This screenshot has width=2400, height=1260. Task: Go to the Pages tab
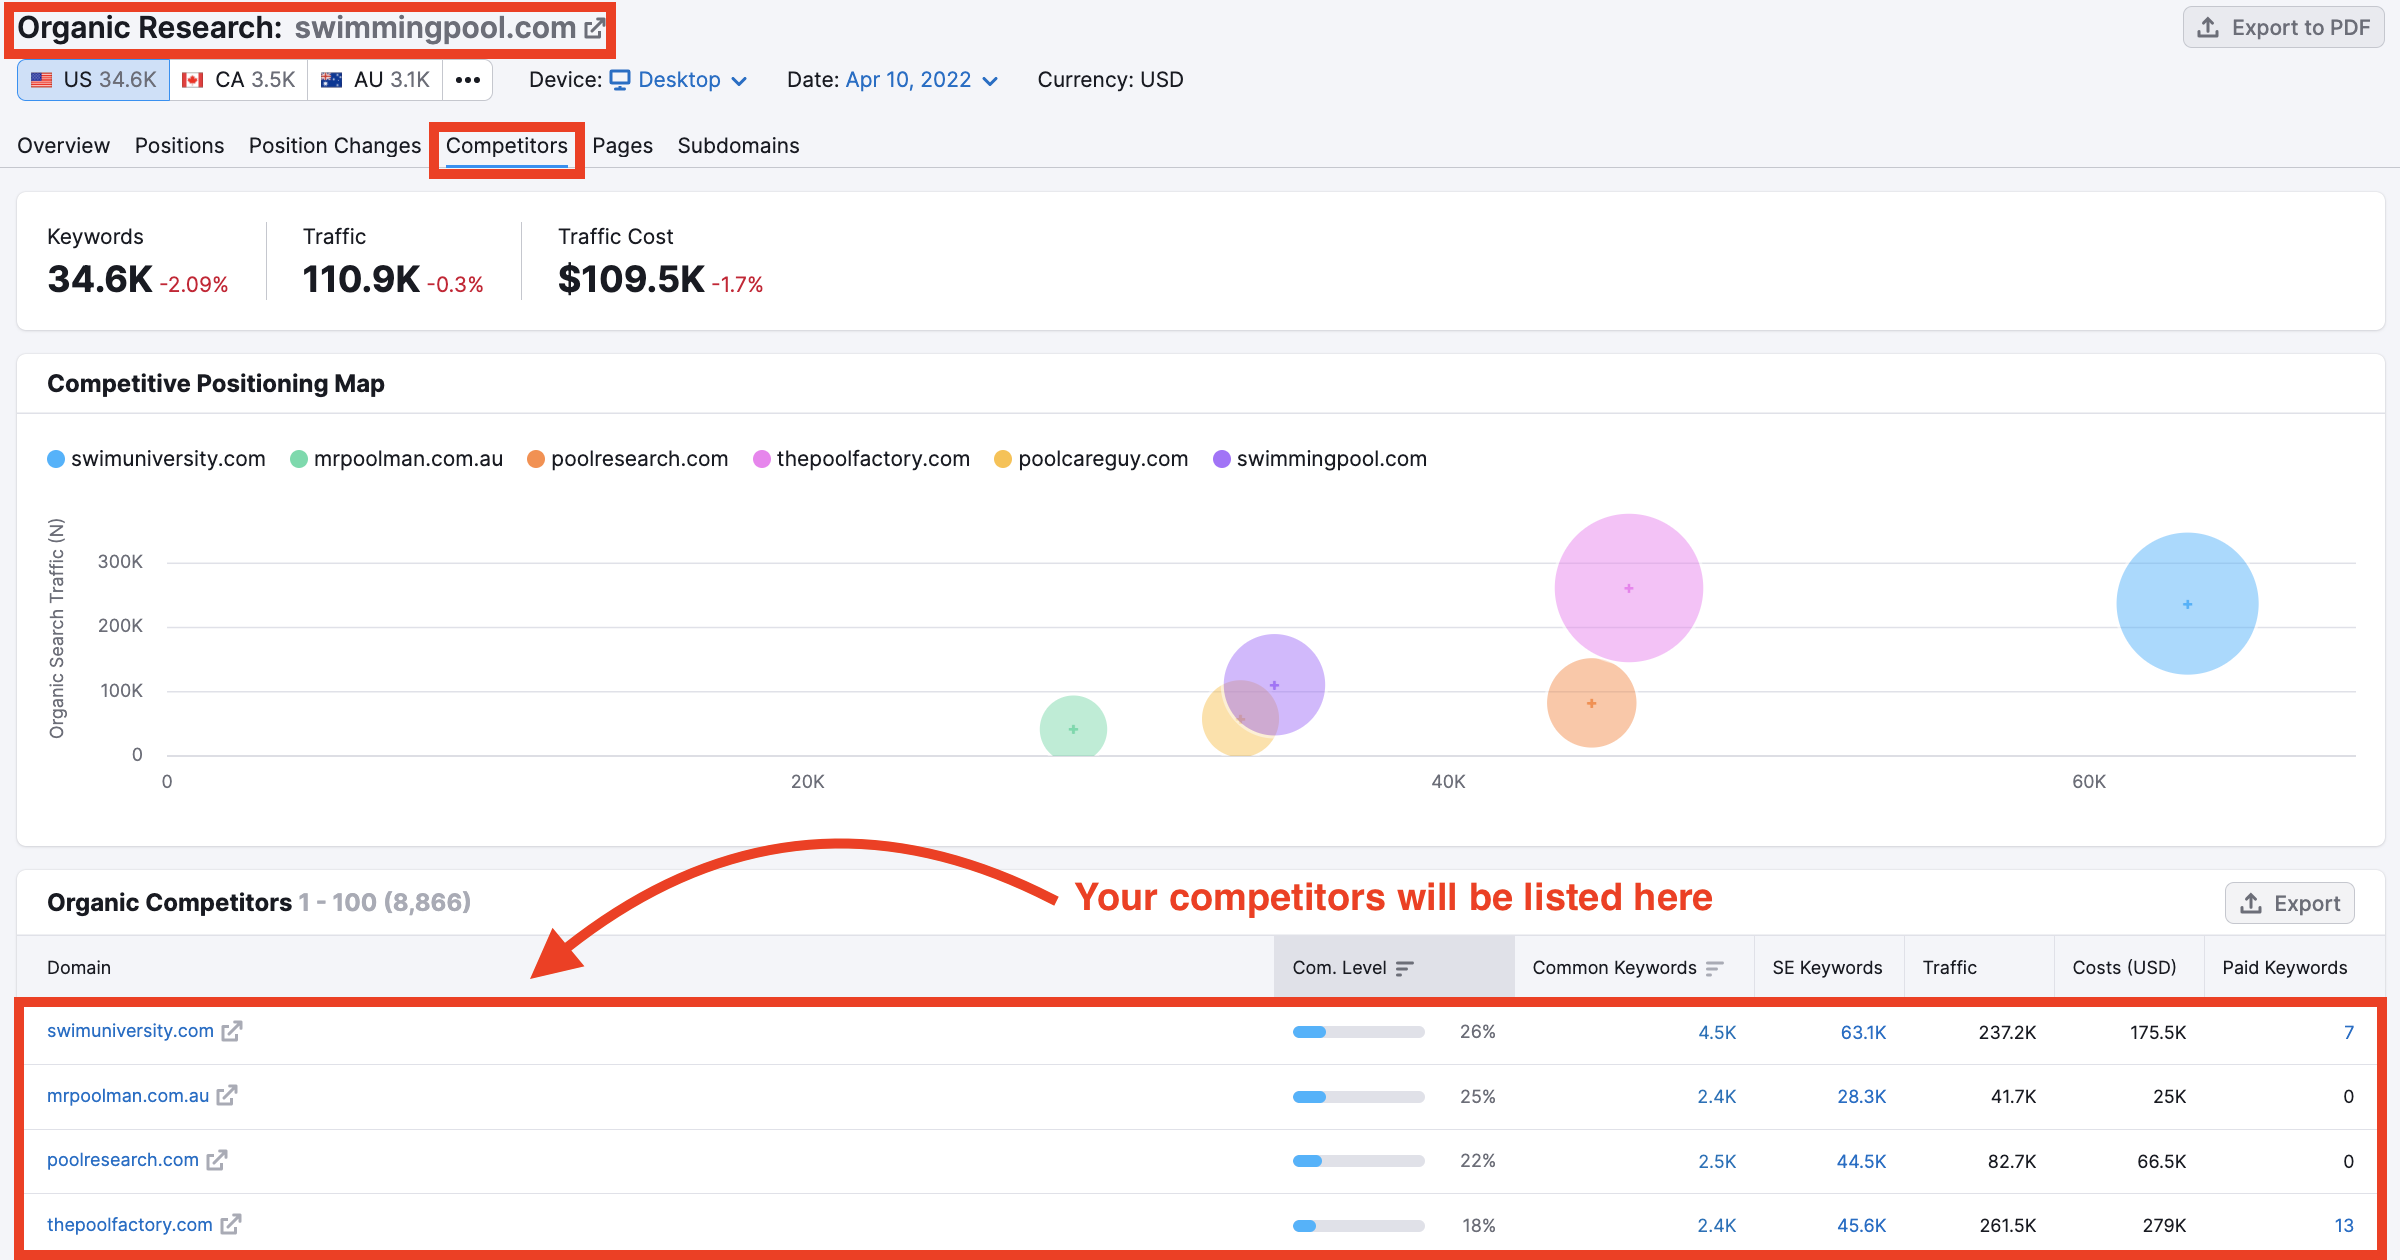(622, 146)
